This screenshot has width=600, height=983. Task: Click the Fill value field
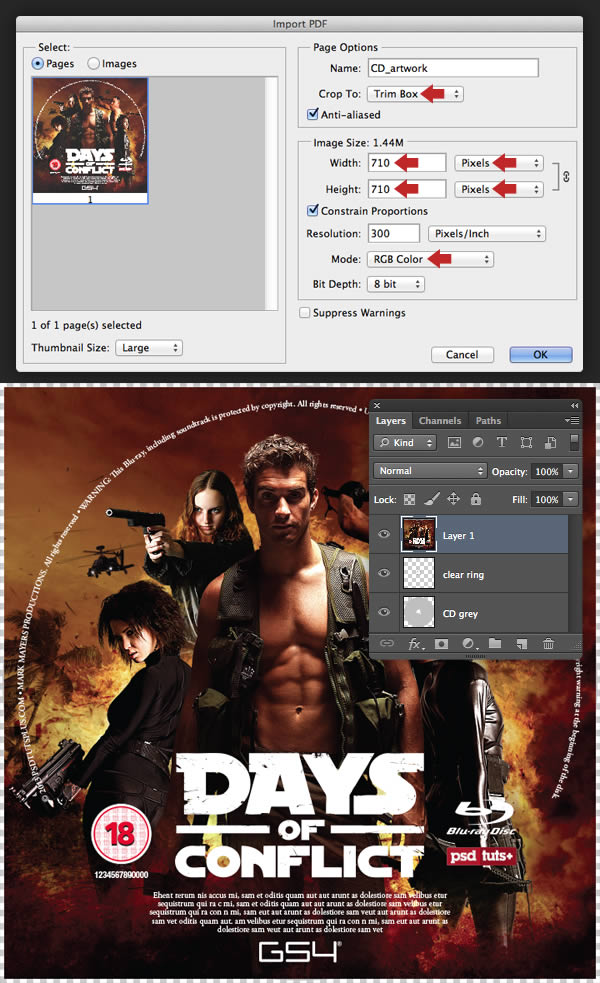[547, 500]
